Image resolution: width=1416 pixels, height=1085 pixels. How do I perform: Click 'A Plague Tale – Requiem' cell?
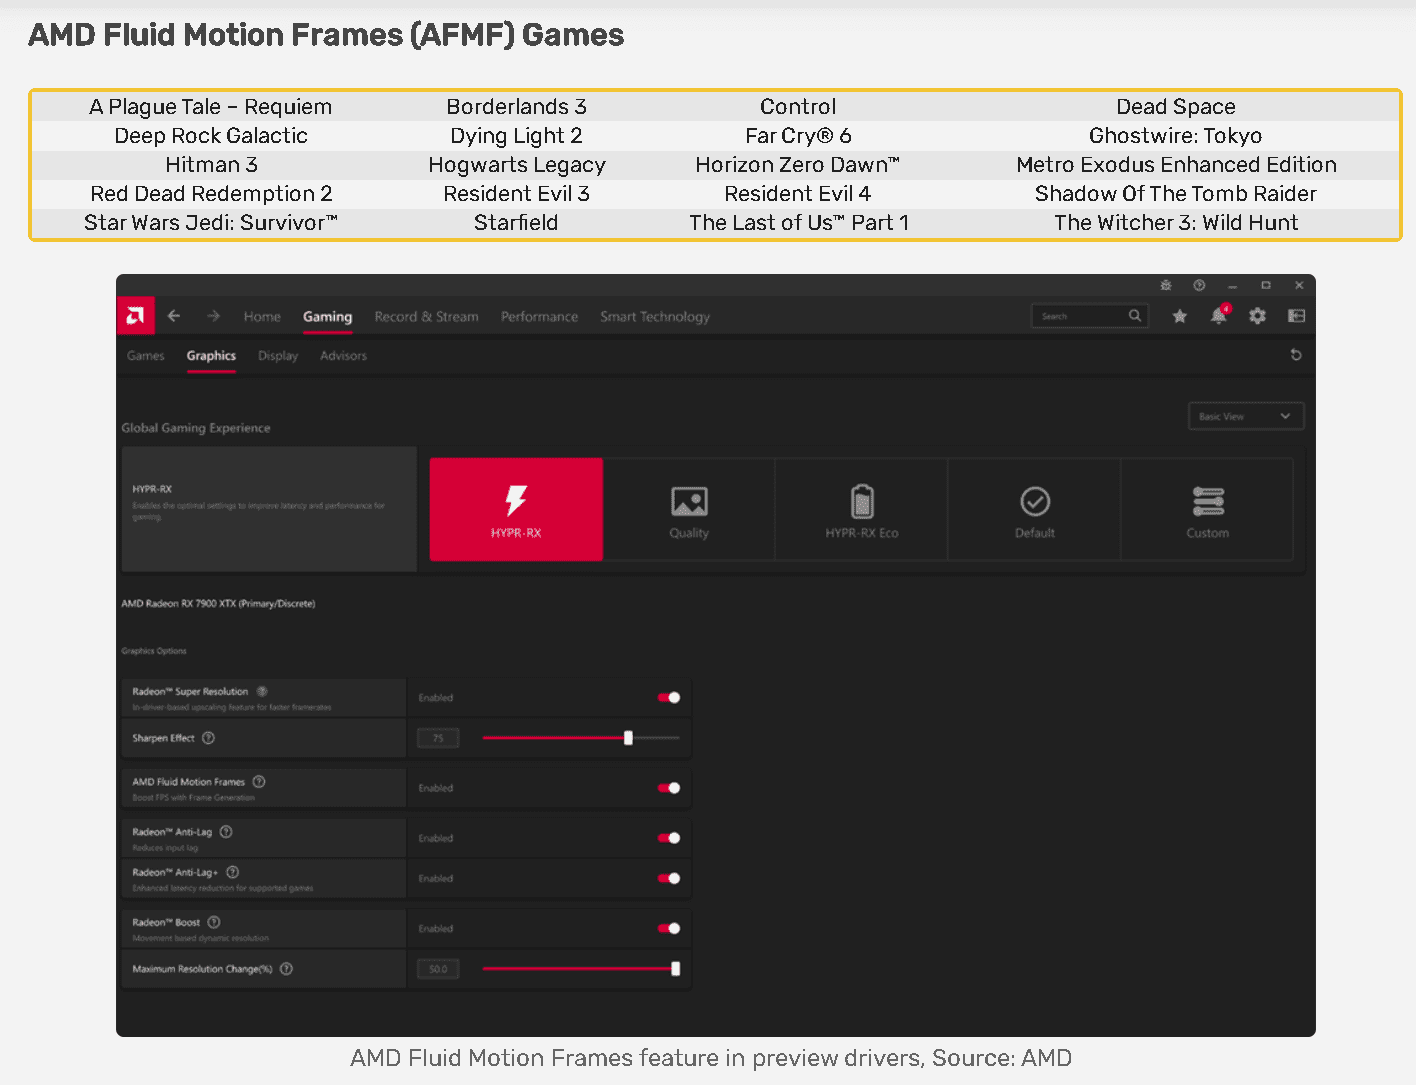click(210, 107)
